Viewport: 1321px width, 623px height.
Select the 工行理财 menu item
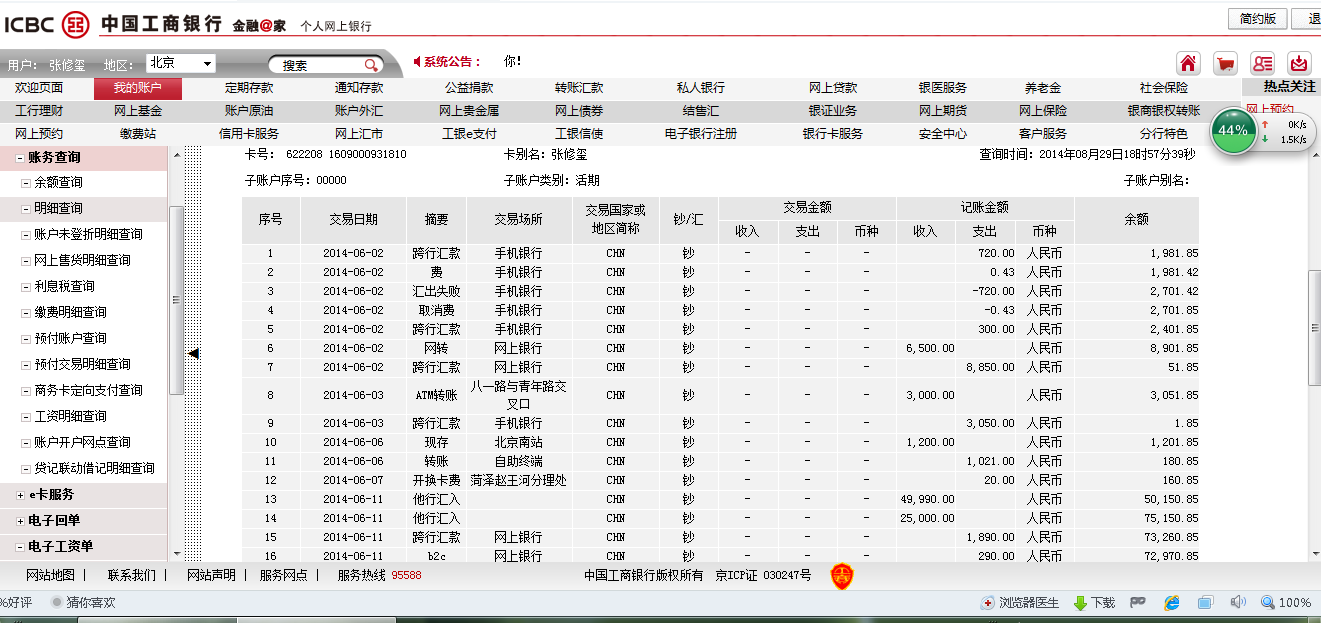(x=39, y=111)
